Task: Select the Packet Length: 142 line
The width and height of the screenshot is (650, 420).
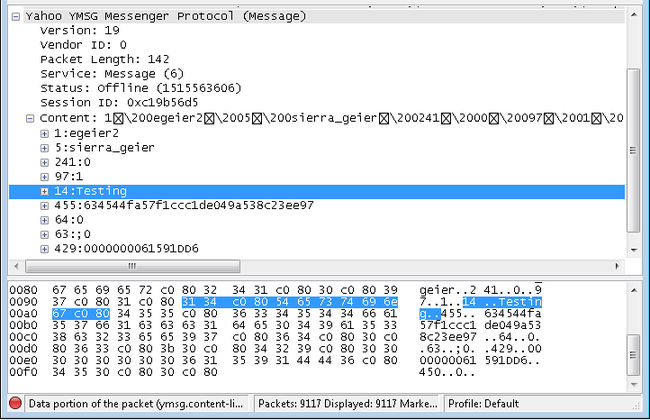Action: coord(104,59)
